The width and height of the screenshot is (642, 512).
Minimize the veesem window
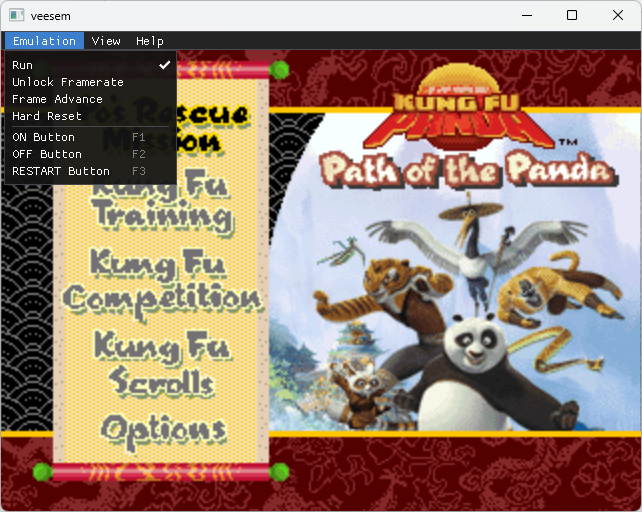pyautogui.click(x=527, y=16)
